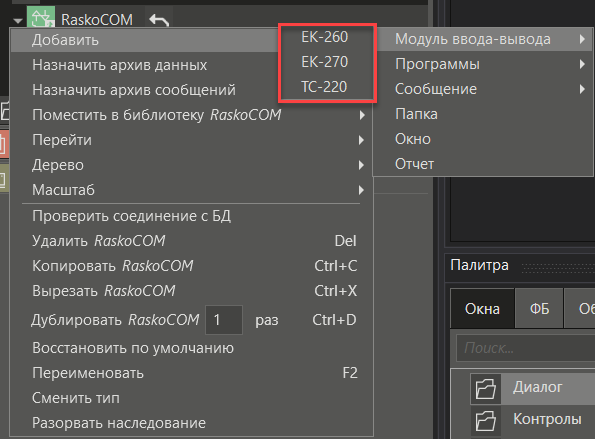Click the Палитра panel title

point(479,265)
